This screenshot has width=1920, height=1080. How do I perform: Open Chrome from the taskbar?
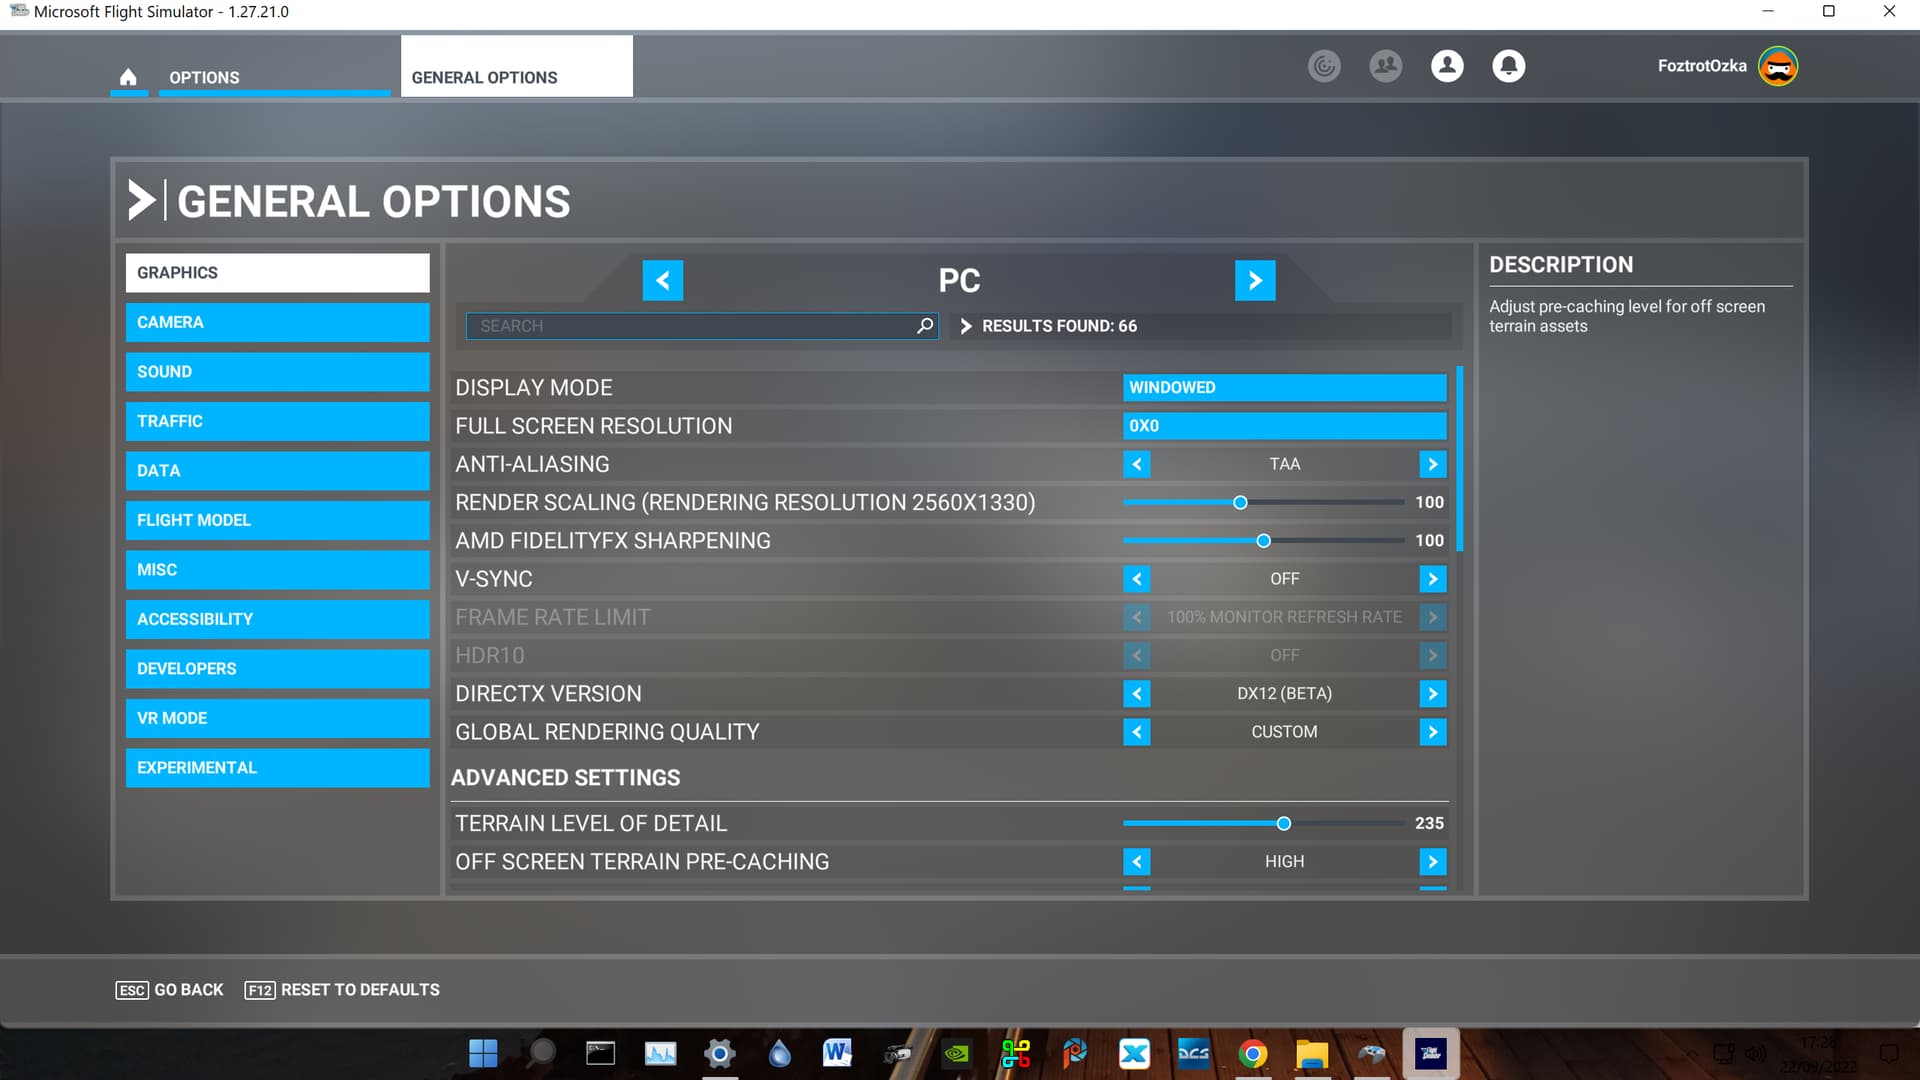coord(1252,1053)
